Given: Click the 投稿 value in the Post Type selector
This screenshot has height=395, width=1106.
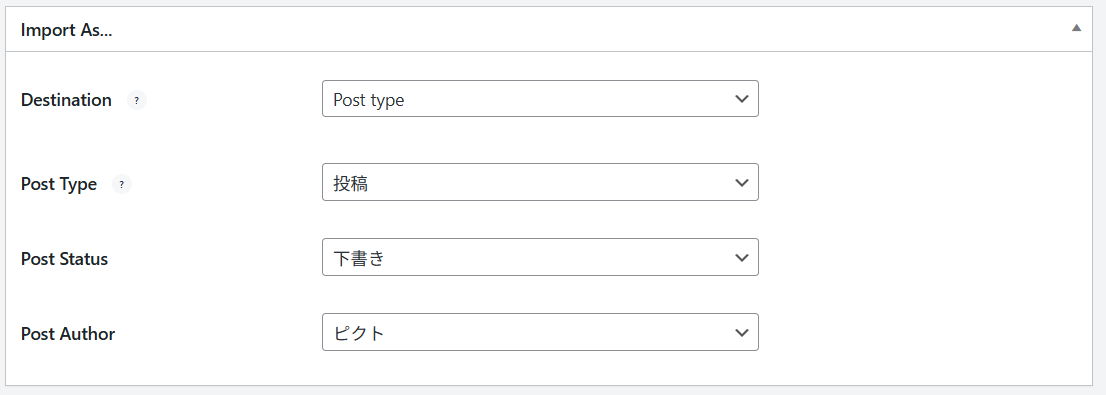Looking at the screenshot, I should click(x=351, y=183).
